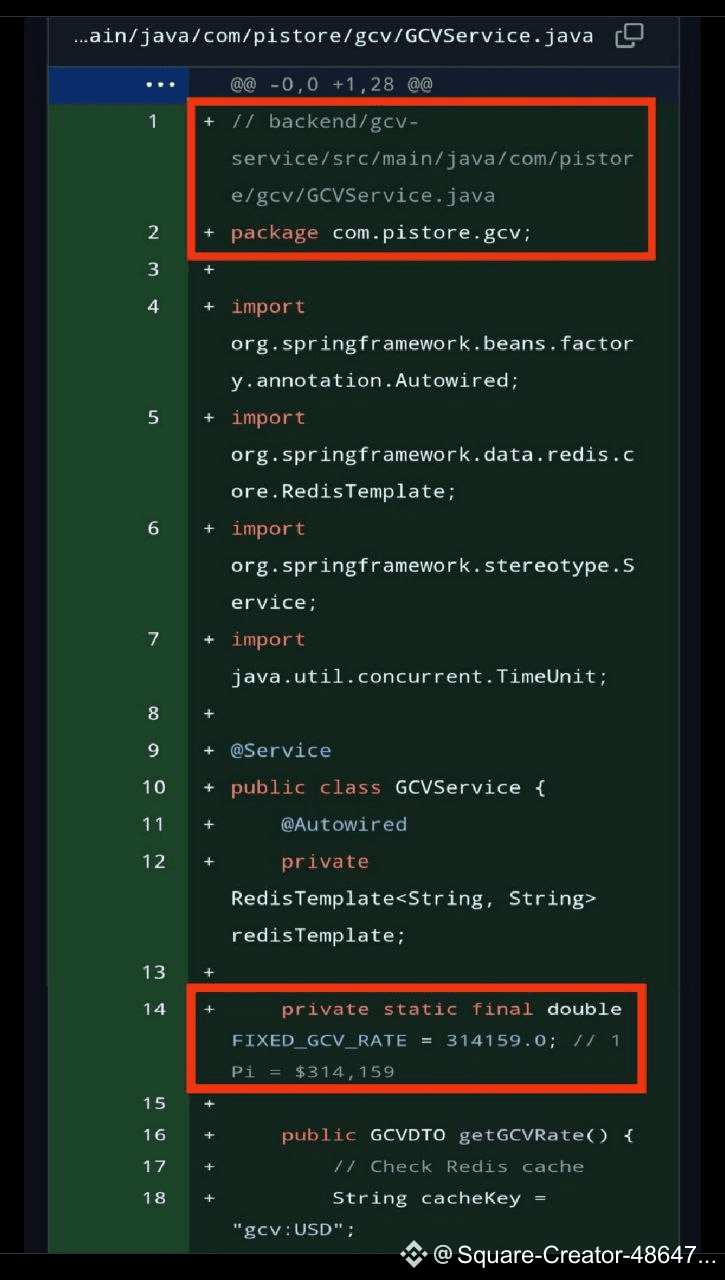The width and height of the screenshot is (725, 1280).
Task: Click the hunk header @@ -0,0 +1,28 @@
Action: (331, 84)
